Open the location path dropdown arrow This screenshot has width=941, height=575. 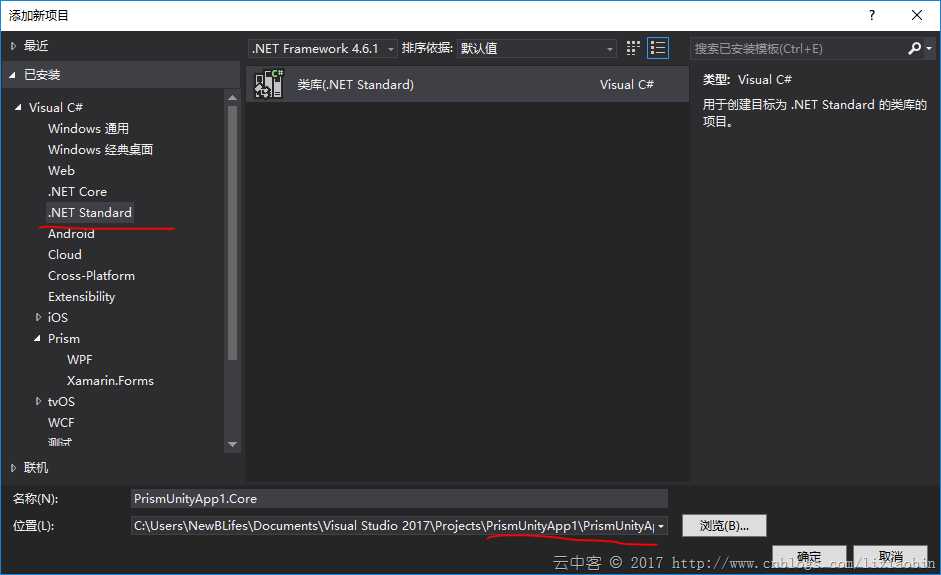661,526
